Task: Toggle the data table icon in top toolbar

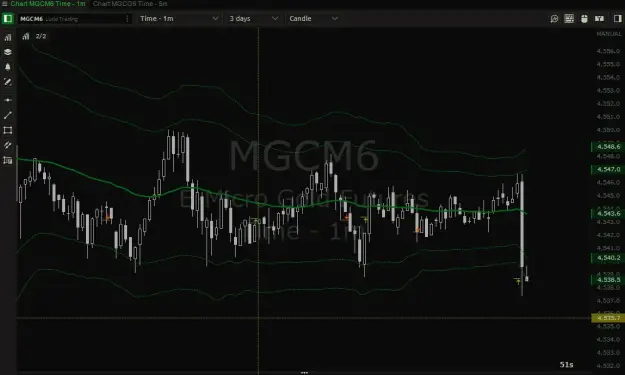Action: tap(569, 19)
